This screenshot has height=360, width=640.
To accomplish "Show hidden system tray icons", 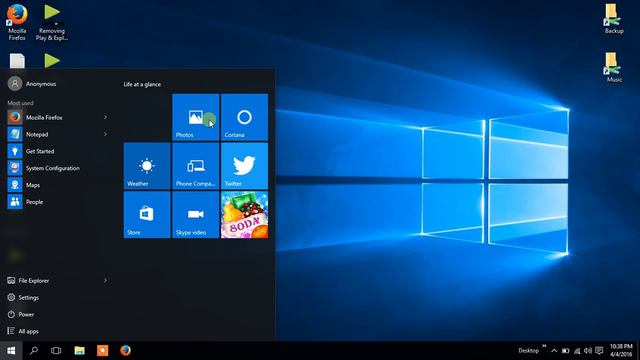I will coord(554,351).
